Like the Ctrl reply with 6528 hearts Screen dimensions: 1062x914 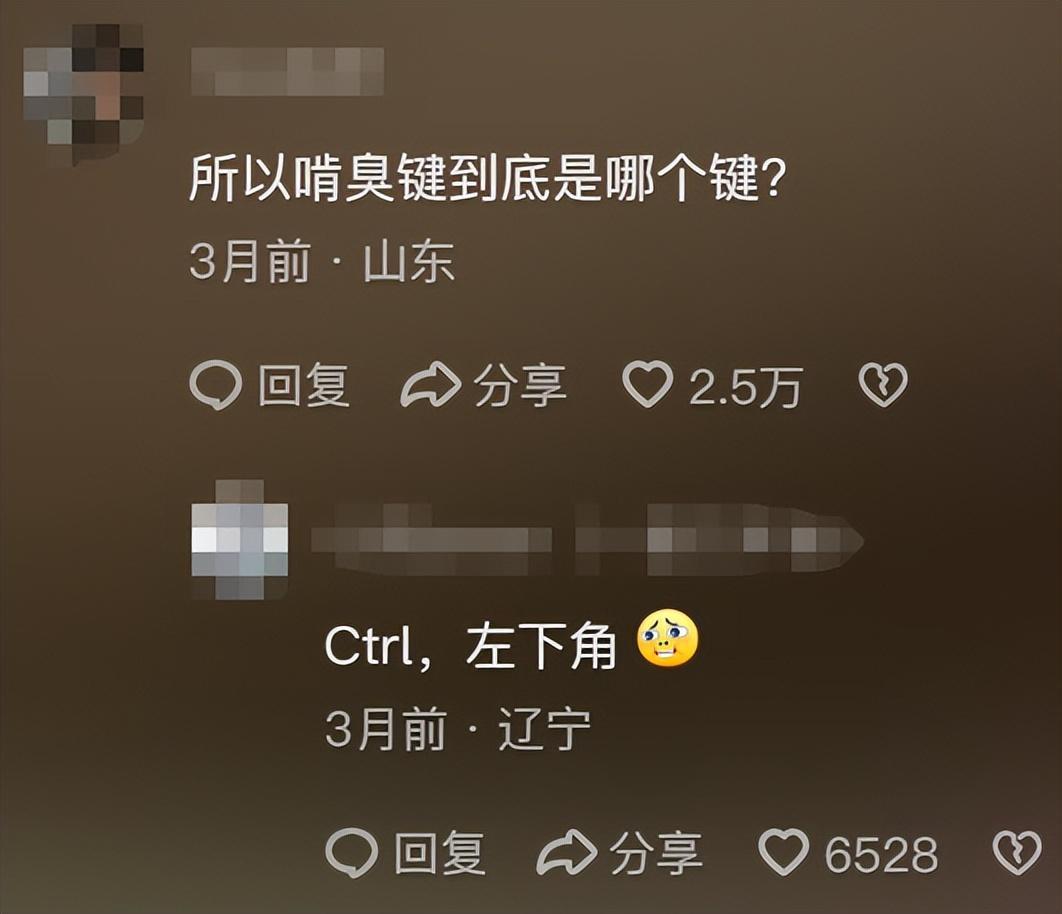(783, 852)
